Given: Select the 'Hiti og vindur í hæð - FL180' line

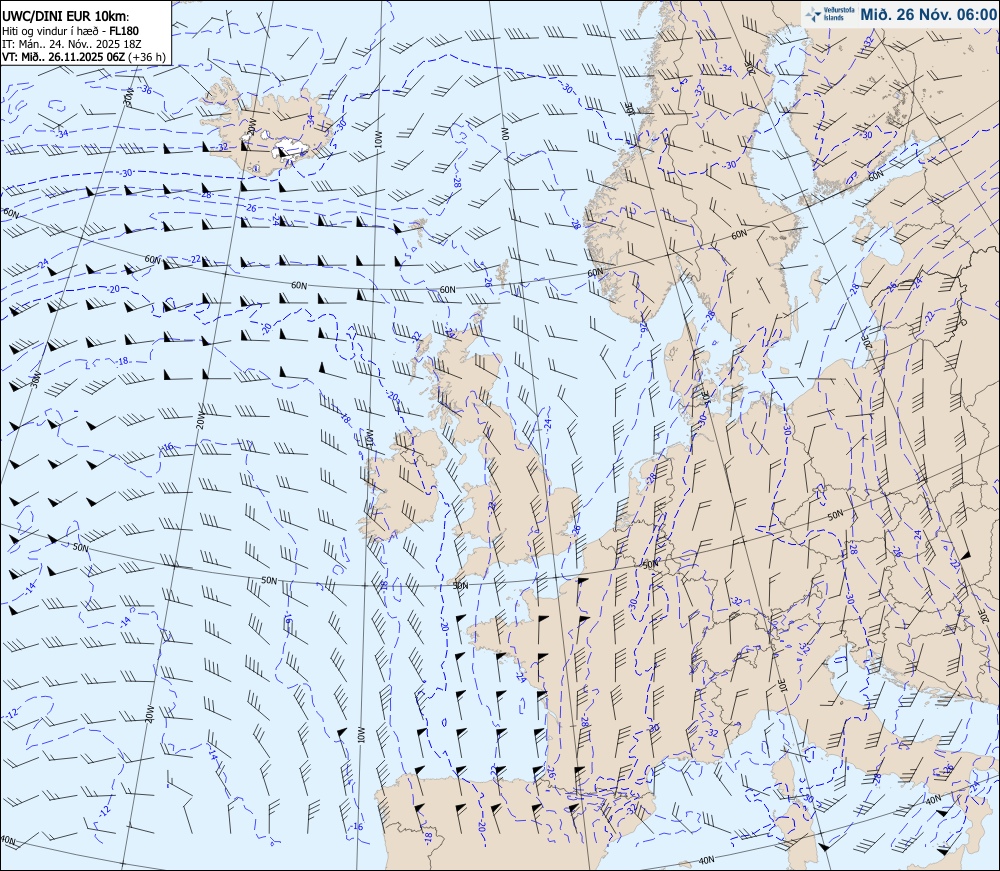Looking at the screenshot, I should (71, 31).
